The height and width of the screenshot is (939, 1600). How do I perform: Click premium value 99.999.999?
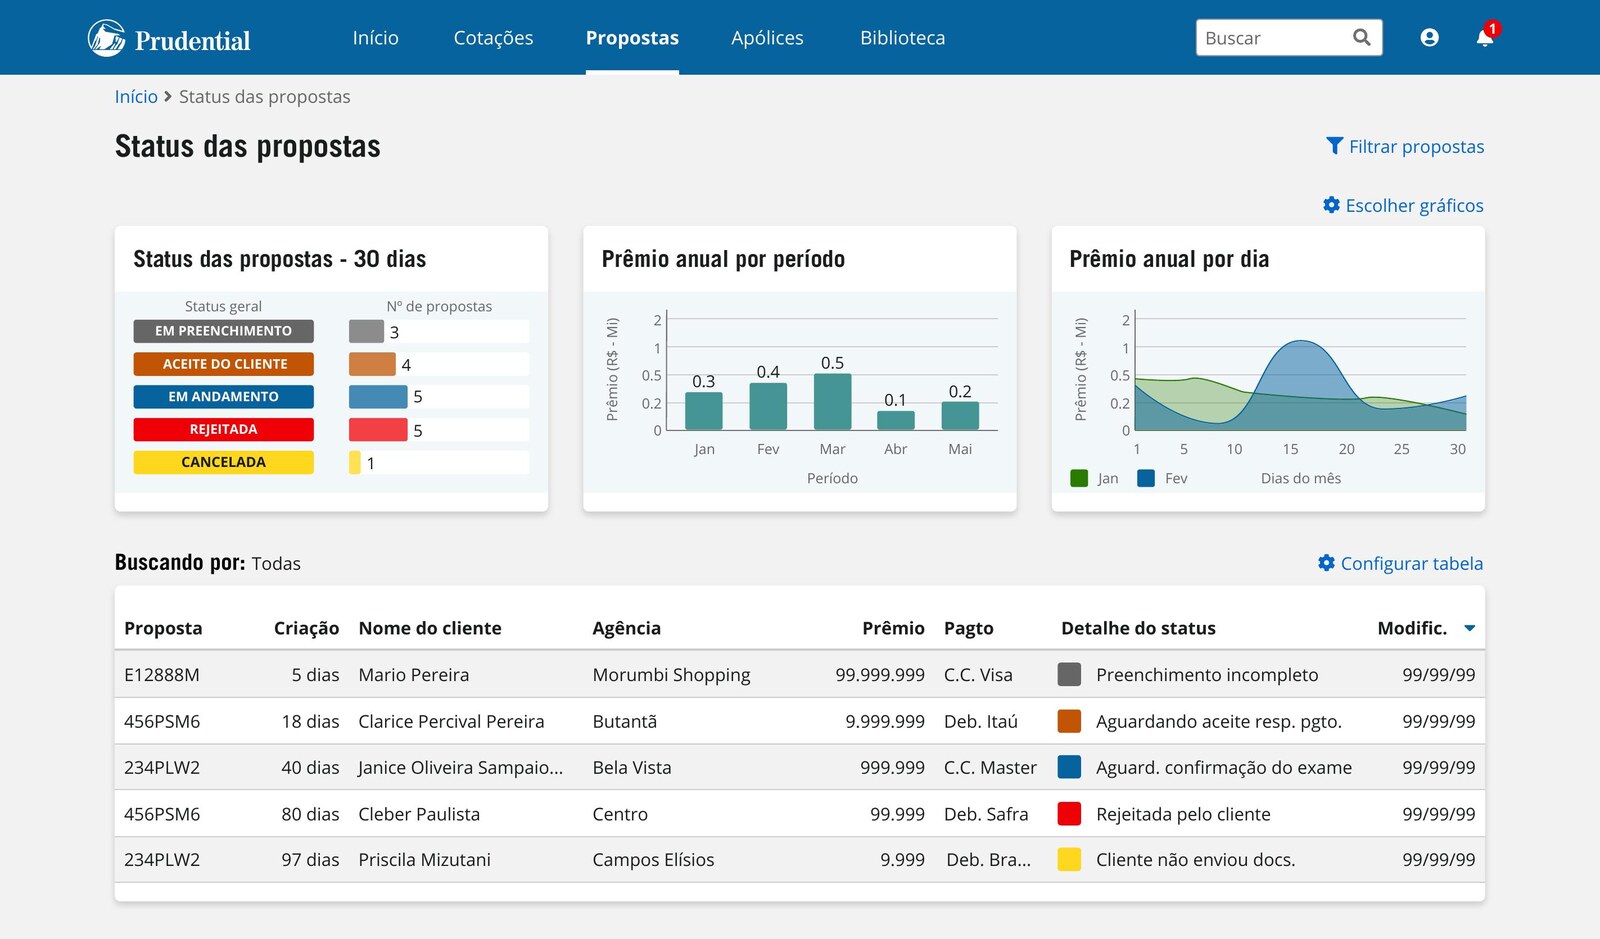pos(880,675)
